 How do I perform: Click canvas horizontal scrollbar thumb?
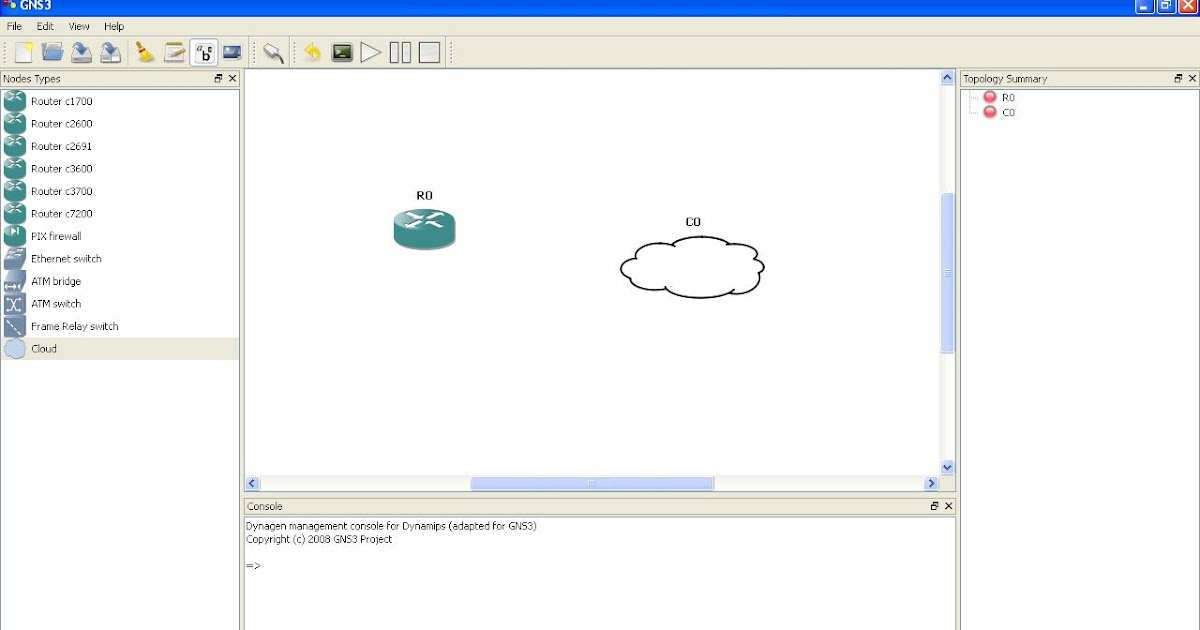pos(592,483)
